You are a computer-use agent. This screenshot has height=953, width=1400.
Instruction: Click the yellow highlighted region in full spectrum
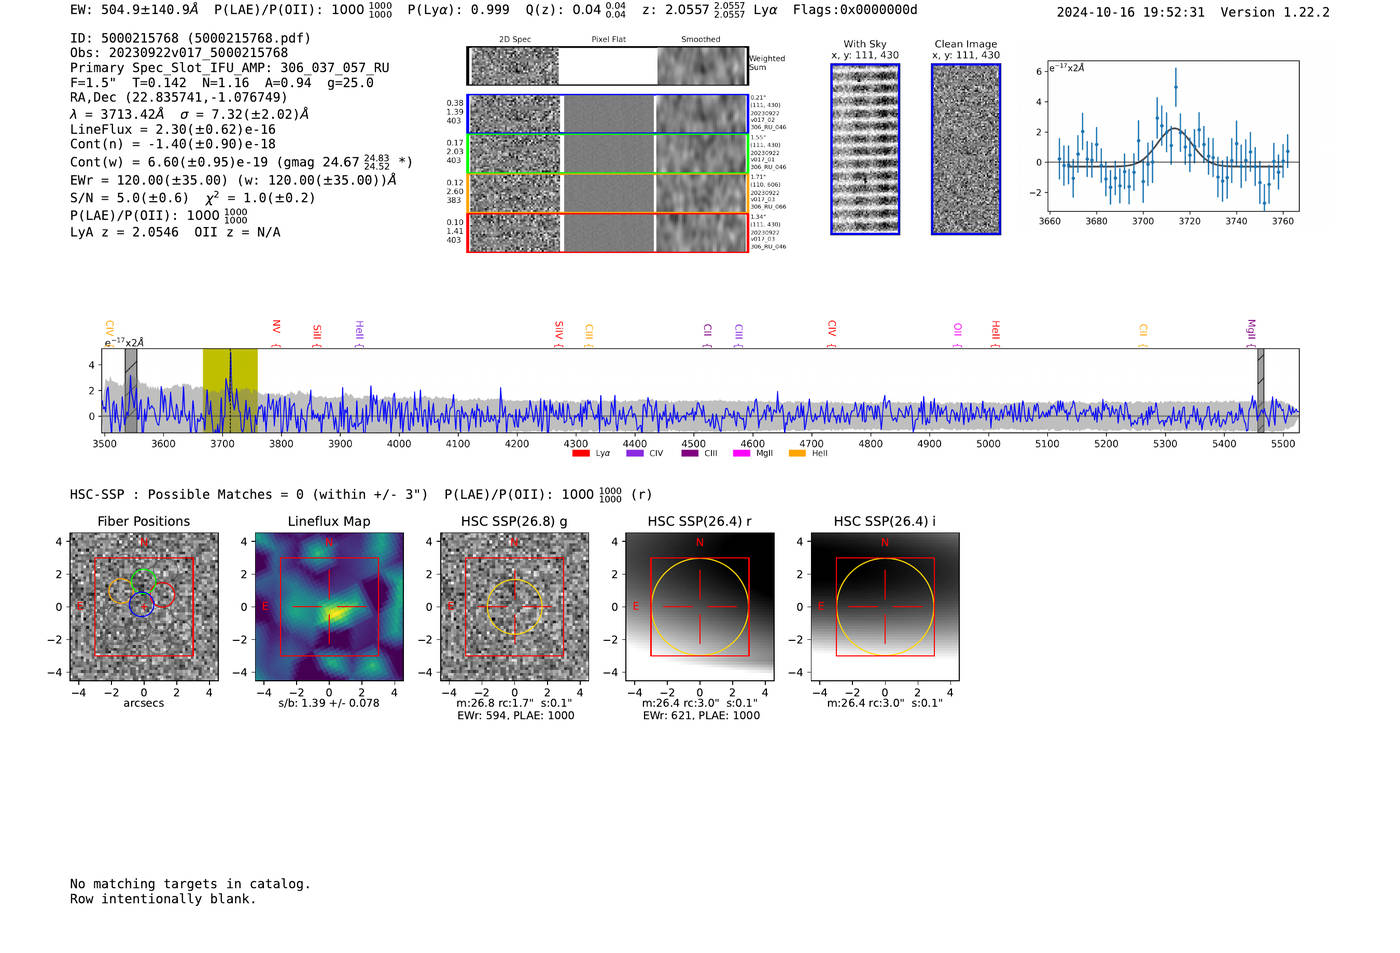coord(230,390)
